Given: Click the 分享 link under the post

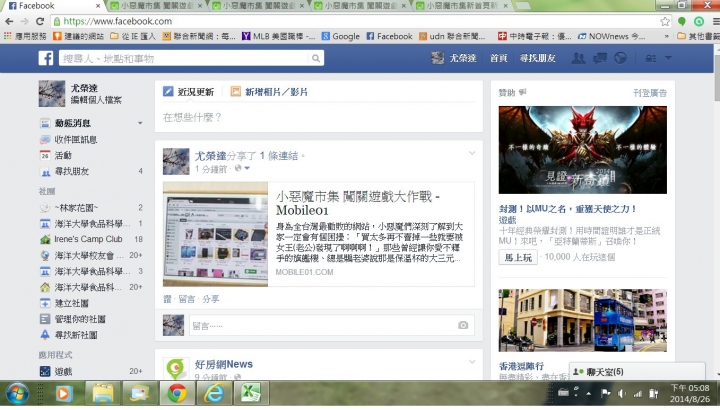Looking at the screenshot, I should [211, 299].
